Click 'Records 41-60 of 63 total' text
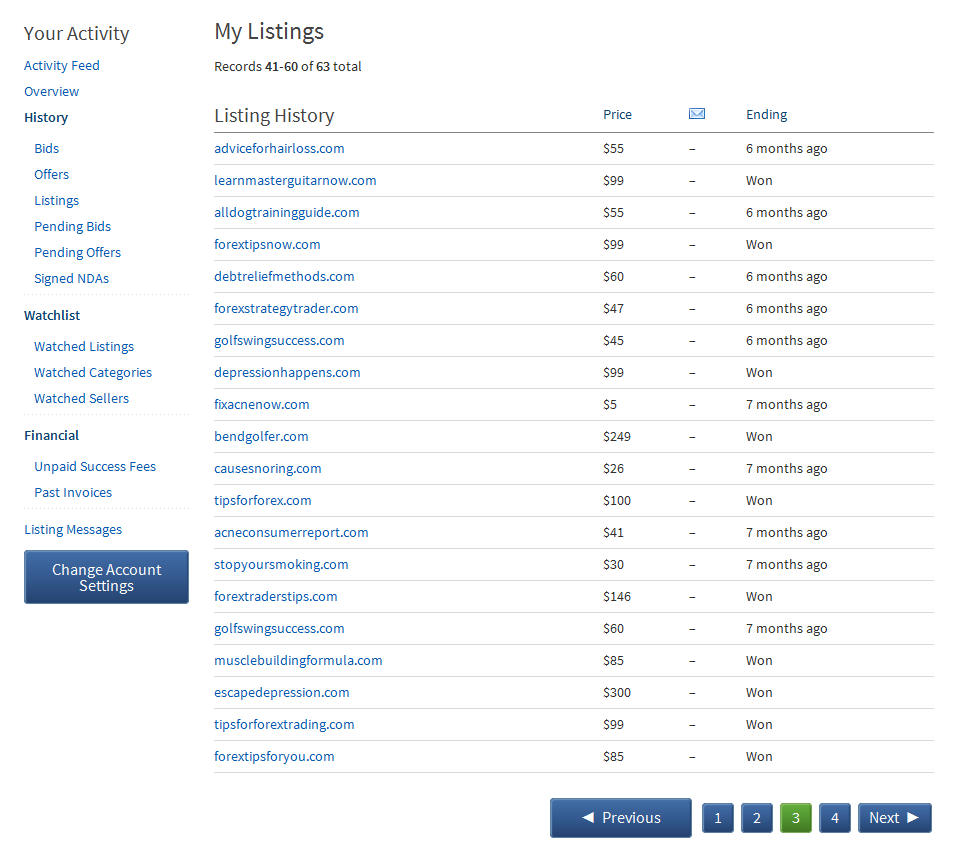 tap(287, 67)
